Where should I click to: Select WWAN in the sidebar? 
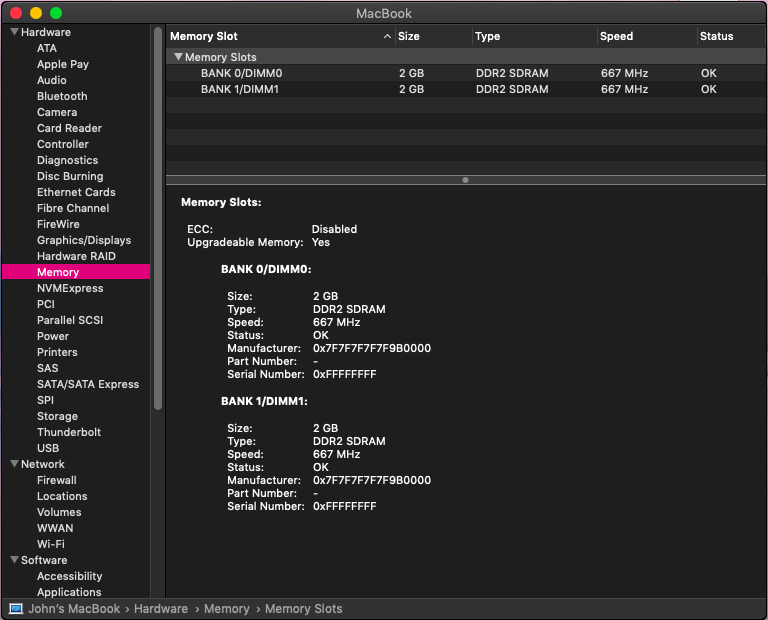tap(55, 528)
